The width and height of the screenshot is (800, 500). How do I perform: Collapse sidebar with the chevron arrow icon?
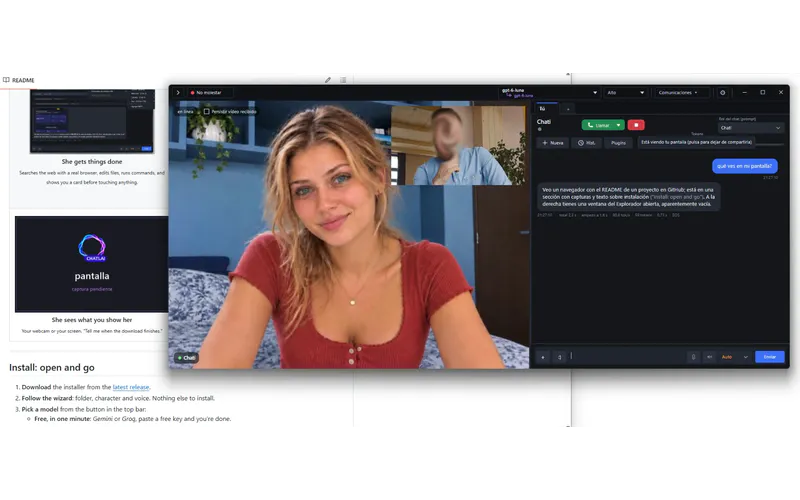coord(178,93)
